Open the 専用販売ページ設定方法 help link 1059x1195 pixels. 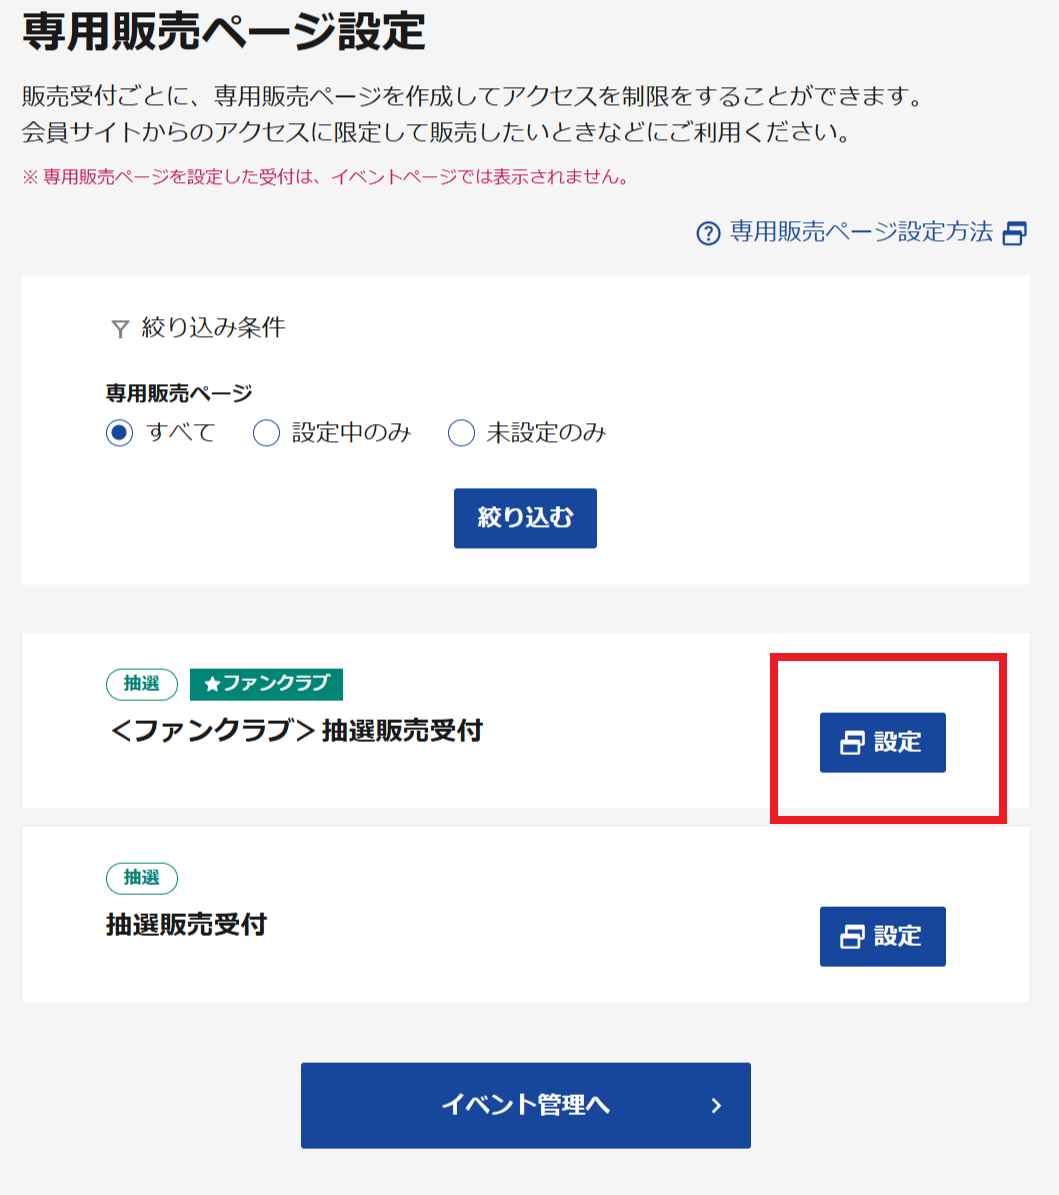pyautogui.click(x=860, y=232)
